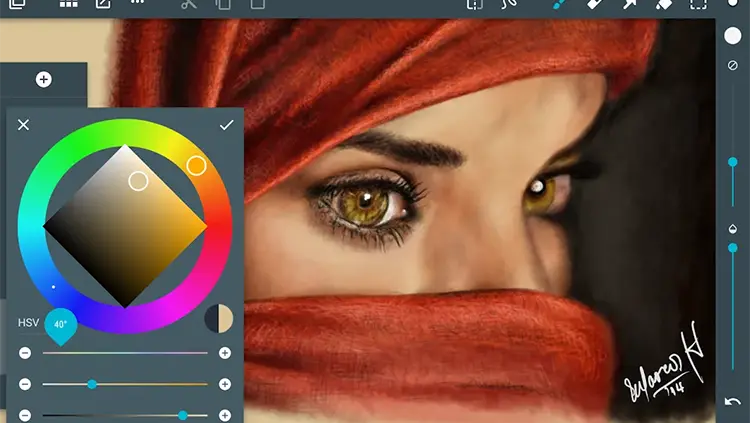
Task: Choose the scissors Cut icon
Action: click(x=189, y=4)
